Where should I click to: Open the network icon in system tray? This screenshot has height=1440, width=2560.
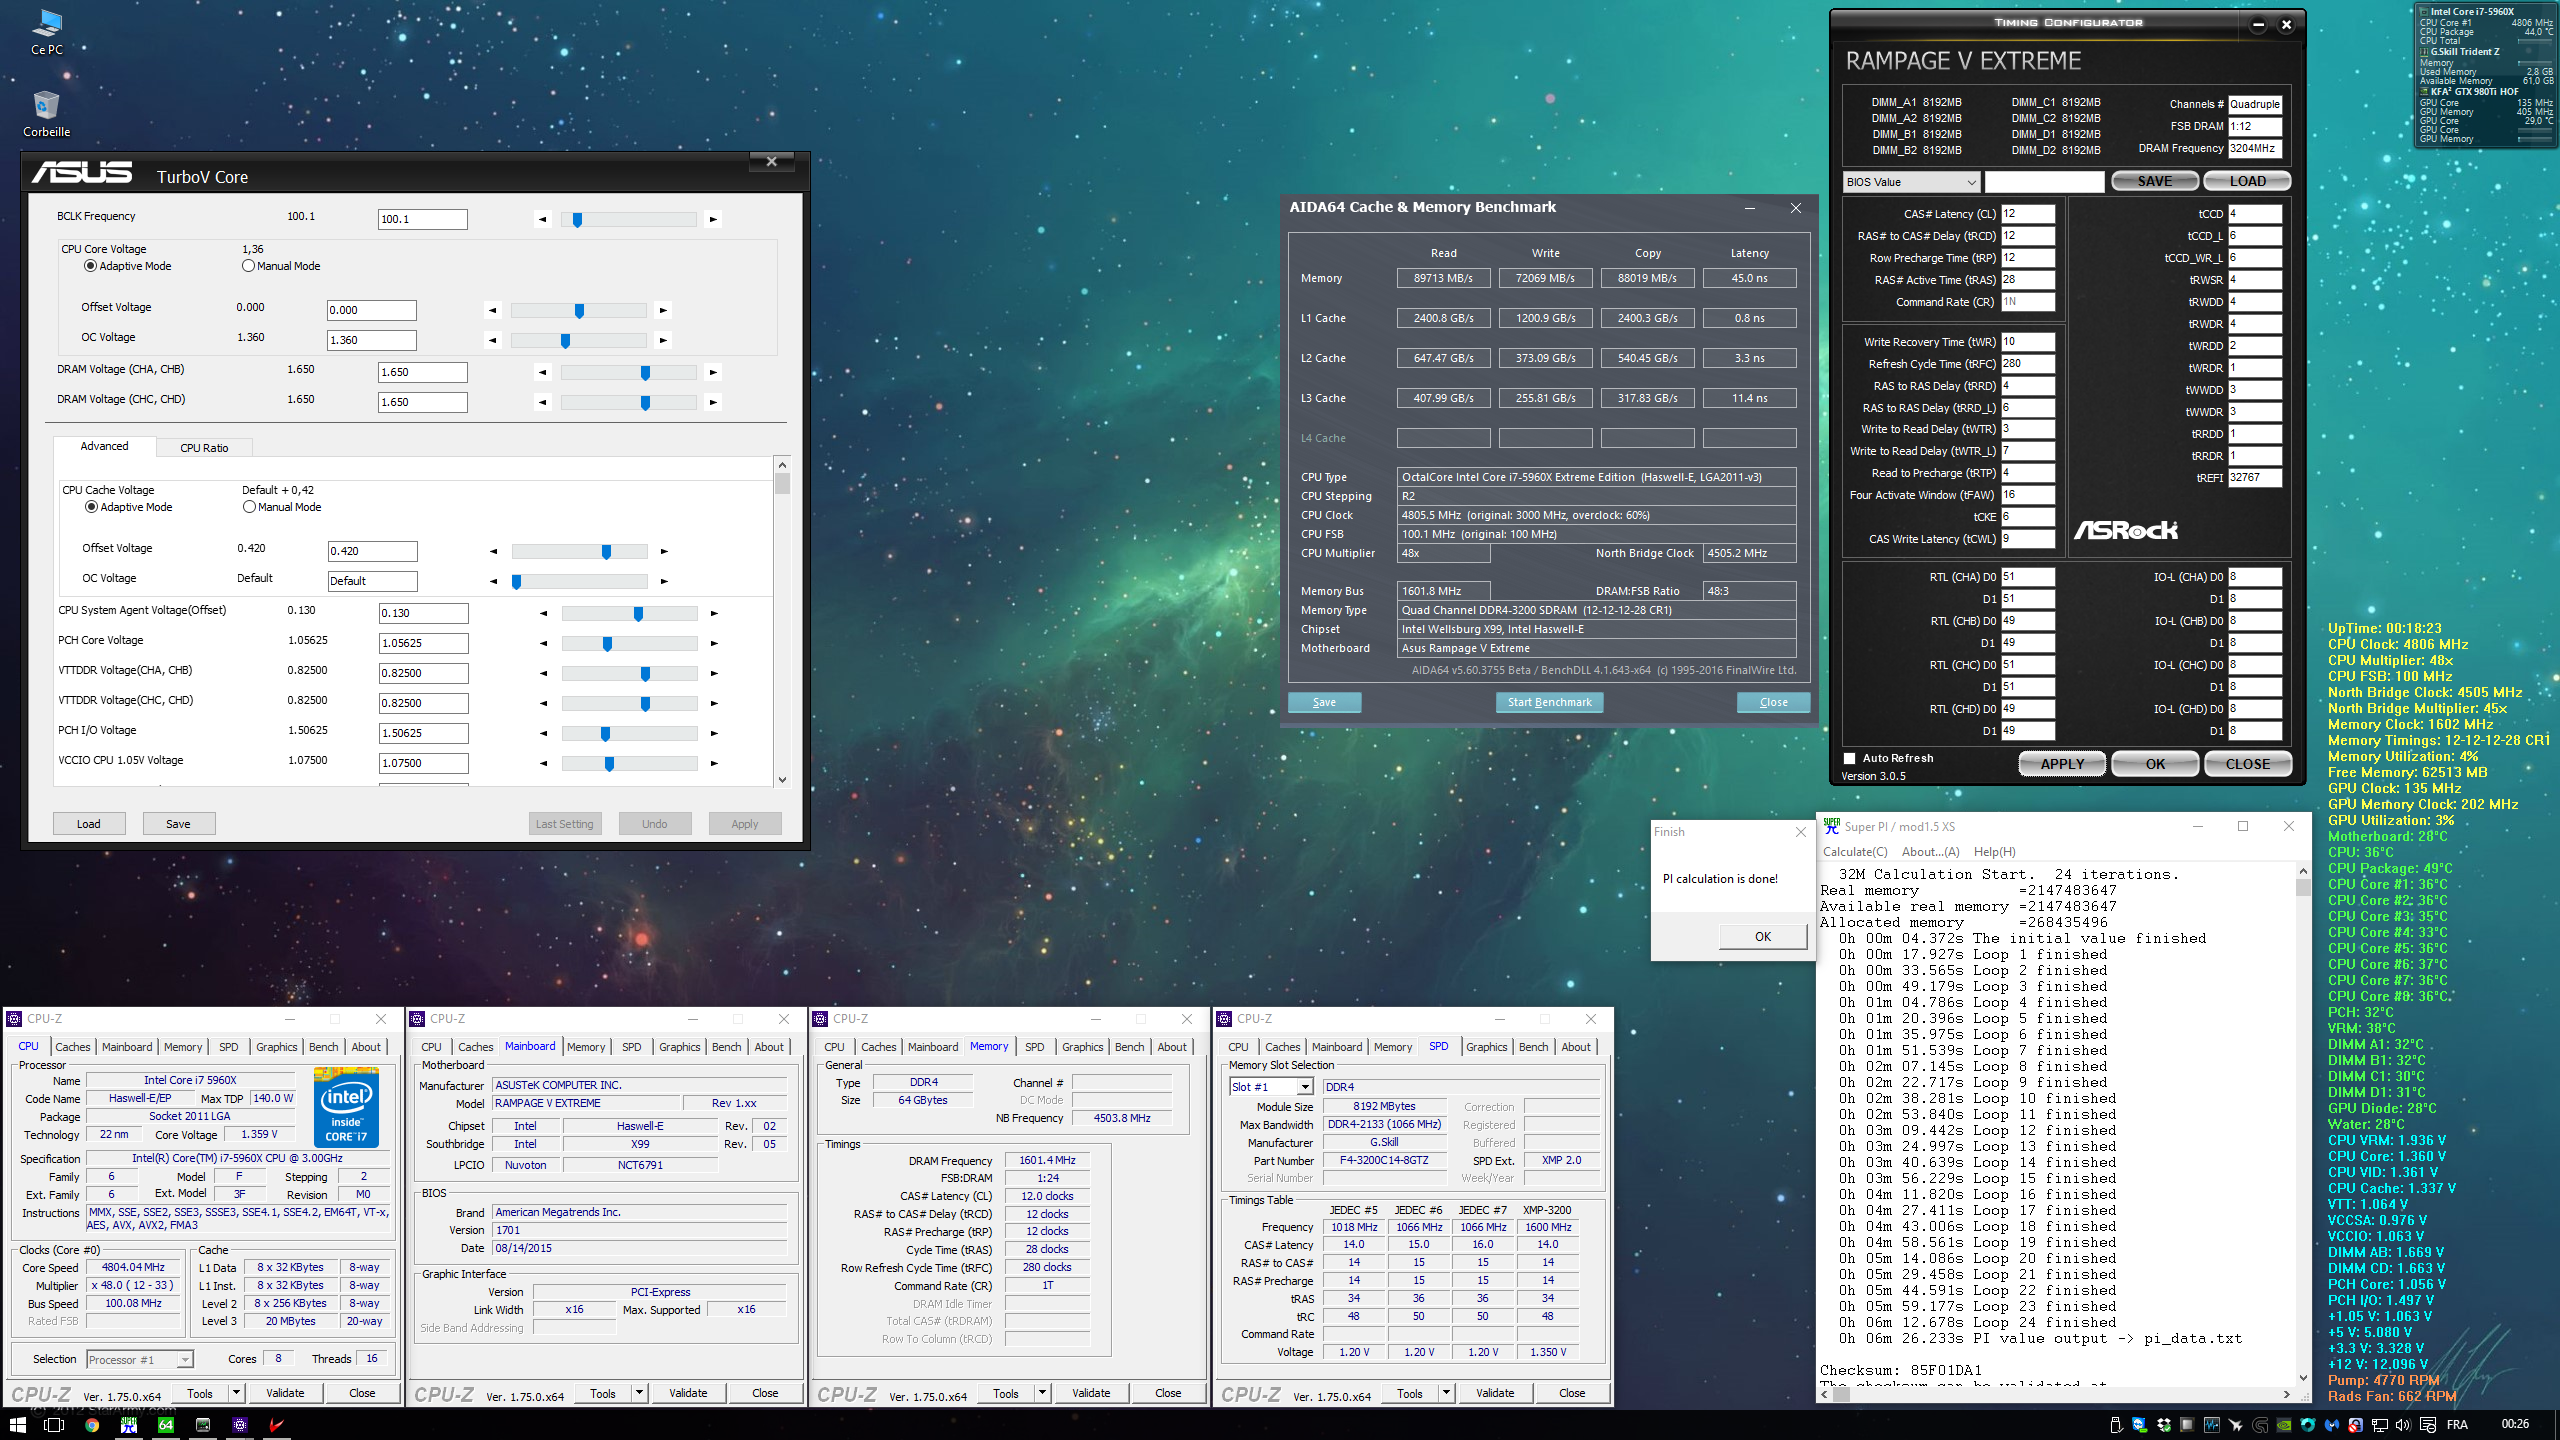coord(2380,1425)
